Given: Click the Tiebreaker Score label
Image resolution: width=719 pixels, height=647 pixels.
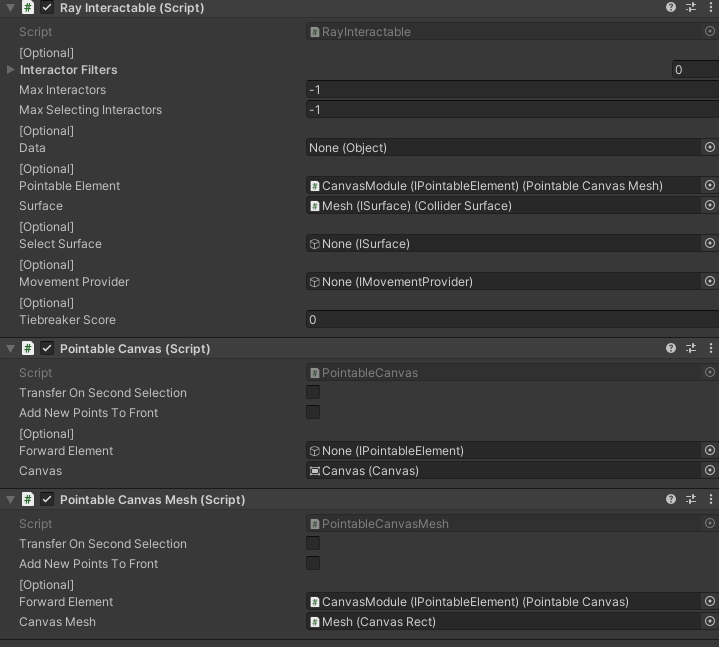Looking at the screenshot, I should click(67, 320).
